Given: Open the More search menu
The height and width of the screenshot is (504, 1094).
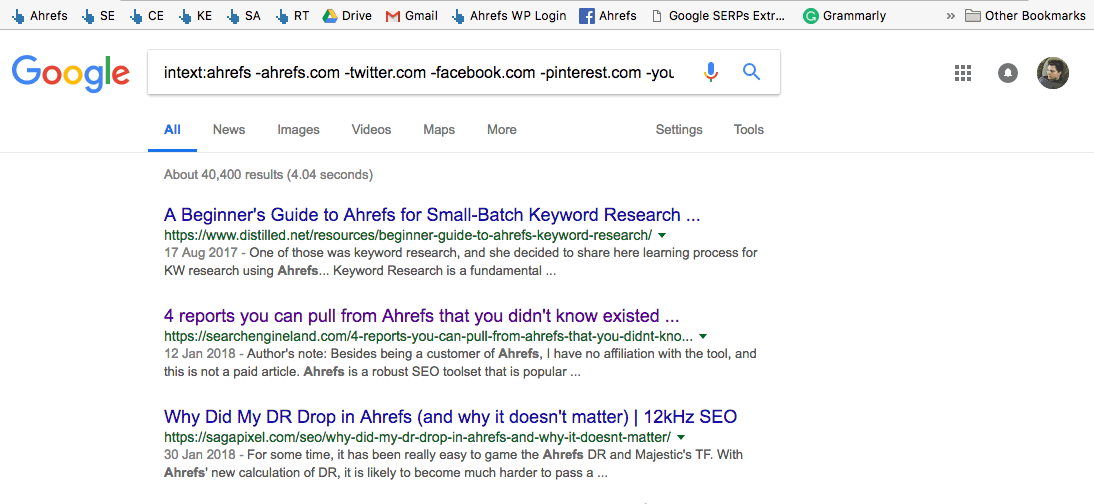Looking at the screenshot, I should [x=501, y=130].
